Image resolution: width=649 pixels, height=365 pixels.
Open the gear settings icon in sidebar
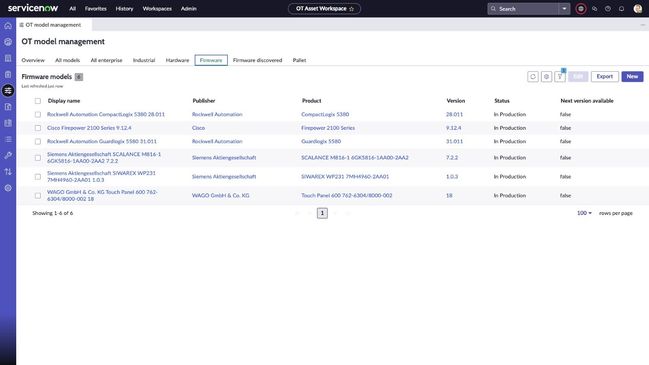pyautogui.click(x=8, y=188)
